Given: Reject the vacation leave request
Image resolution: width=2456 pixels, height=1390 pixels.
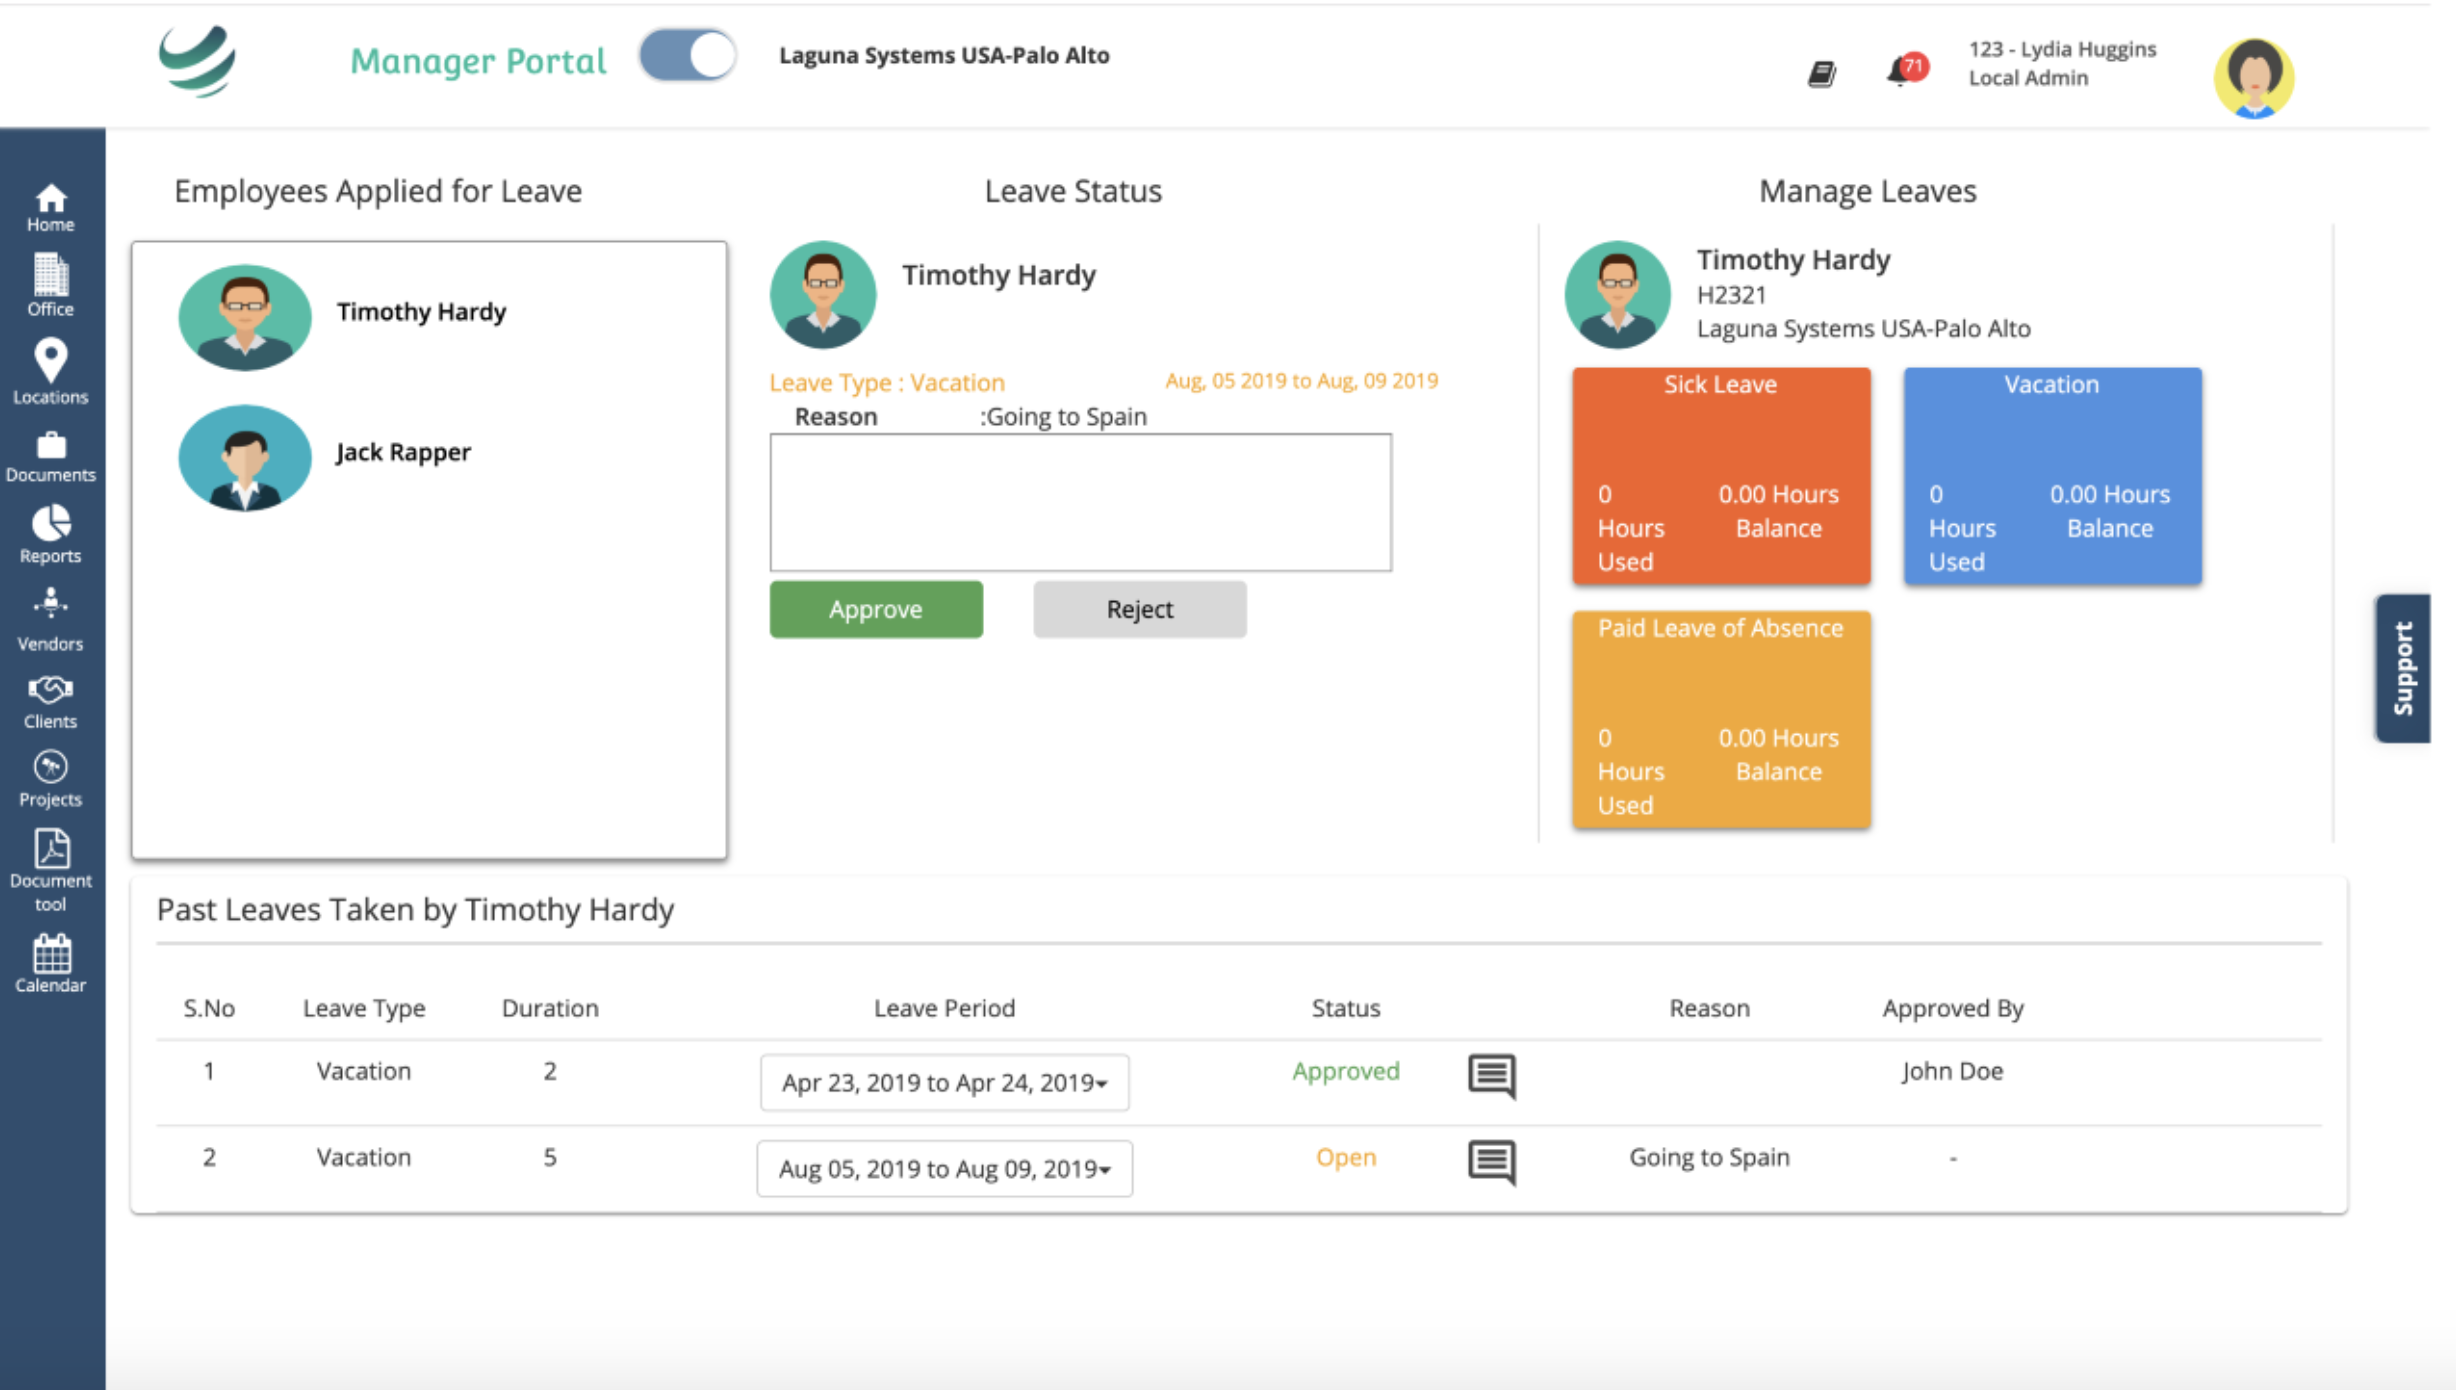Looking at the screenshot, I should click(x=1139, y=609).
